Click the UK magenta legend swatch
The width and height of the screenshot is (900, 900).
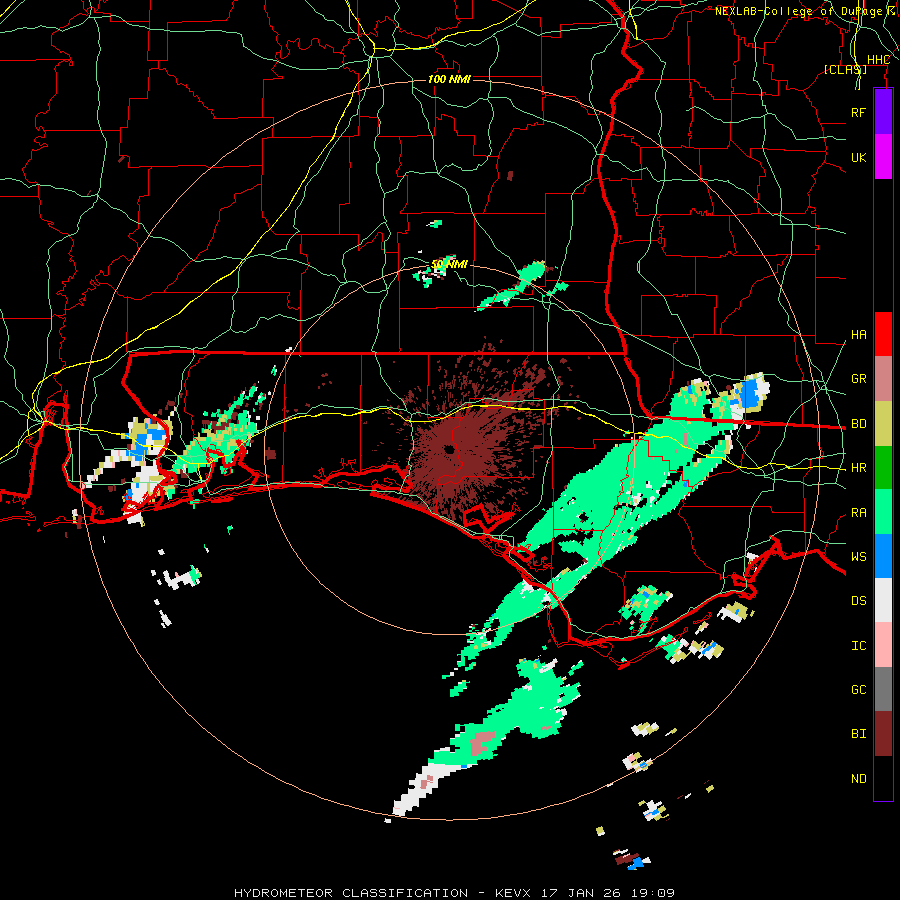click(883, 157)
